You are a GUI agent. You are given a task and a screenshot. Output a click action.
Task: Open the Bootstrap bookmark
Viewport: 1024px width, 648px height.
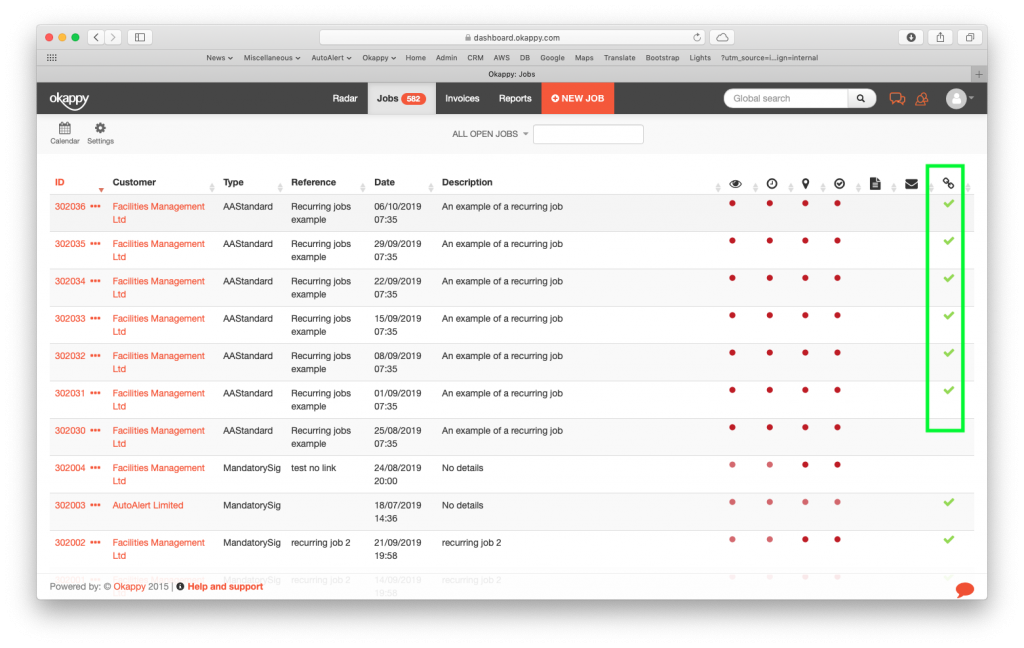point(662,57)
